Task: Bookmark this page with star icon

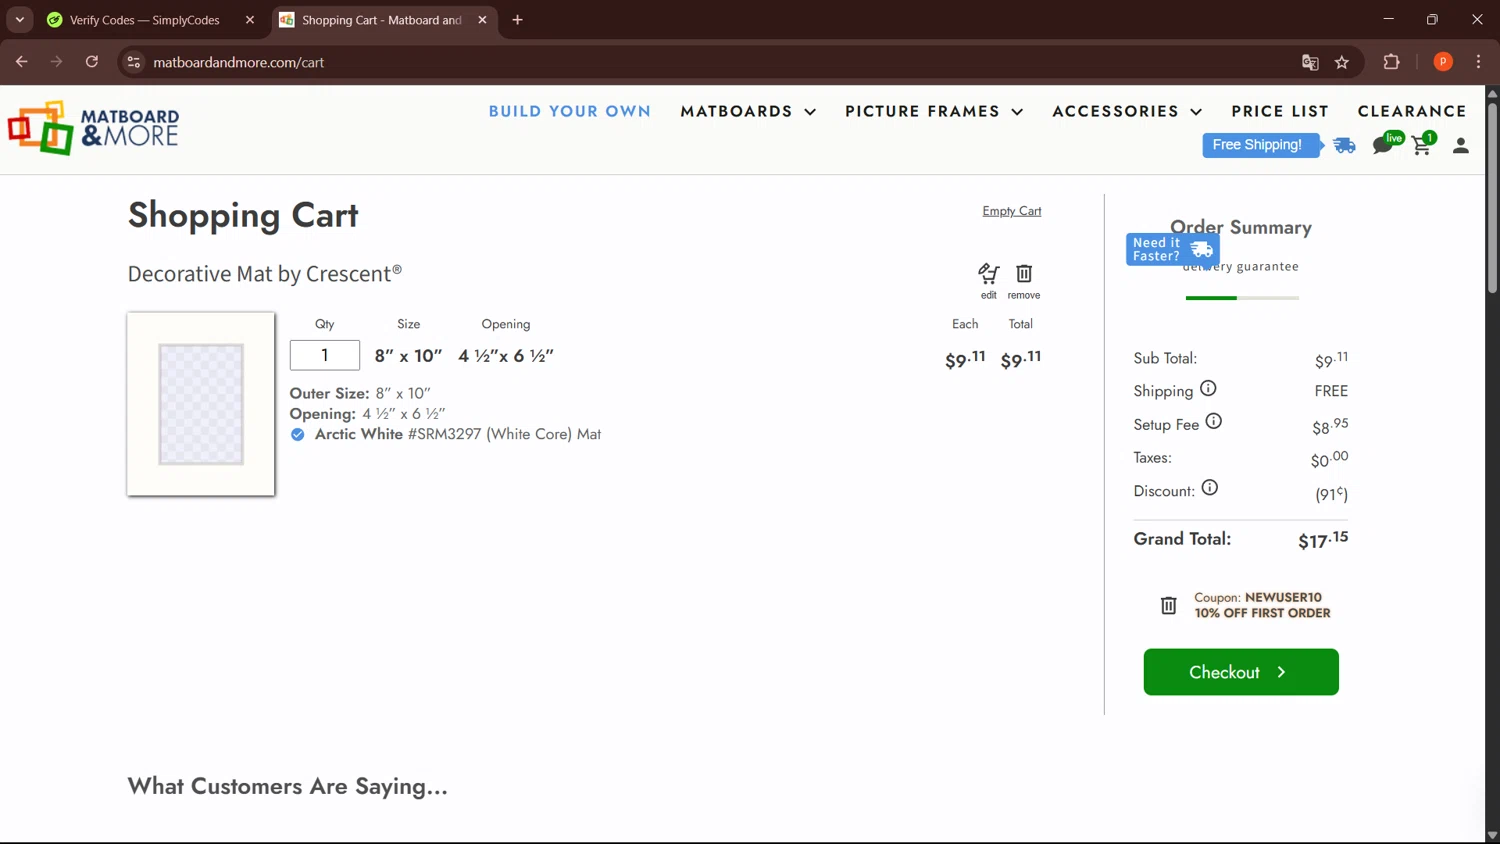Action: pyautogui.click(x=1342, y=62)
